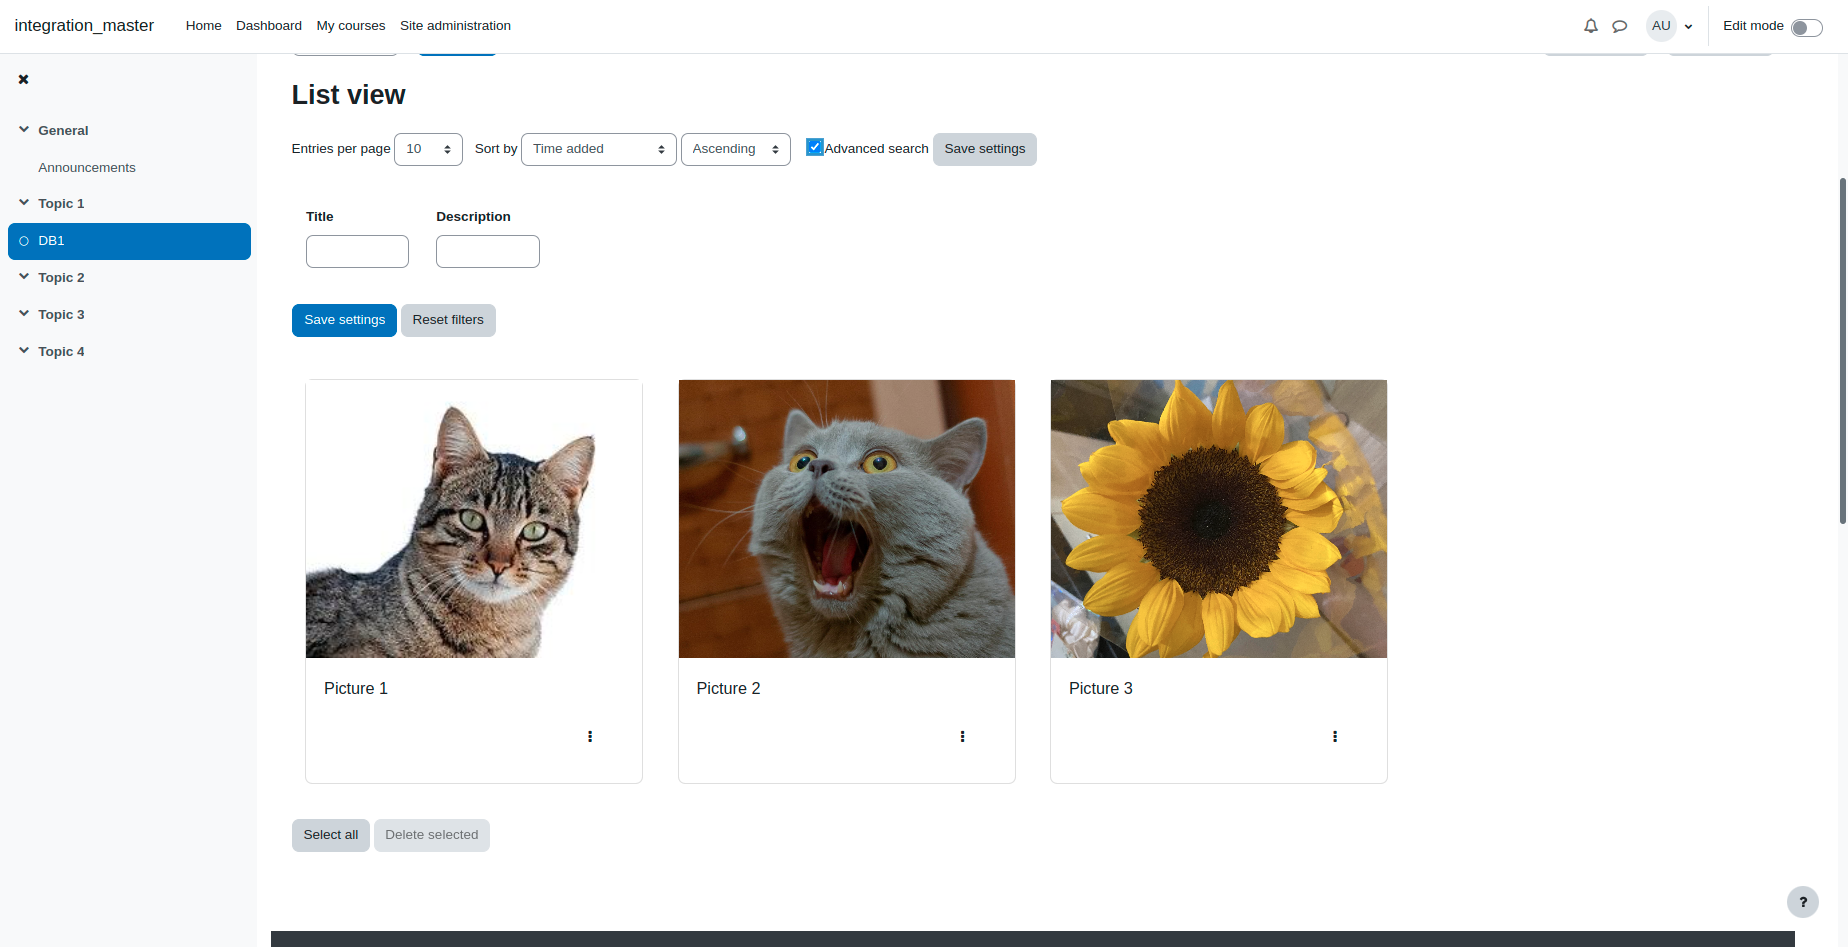The width and height of the screenshot is (1848, 947).
Task: Click the Picture 3 title text
Action: tap(1101, 688)
